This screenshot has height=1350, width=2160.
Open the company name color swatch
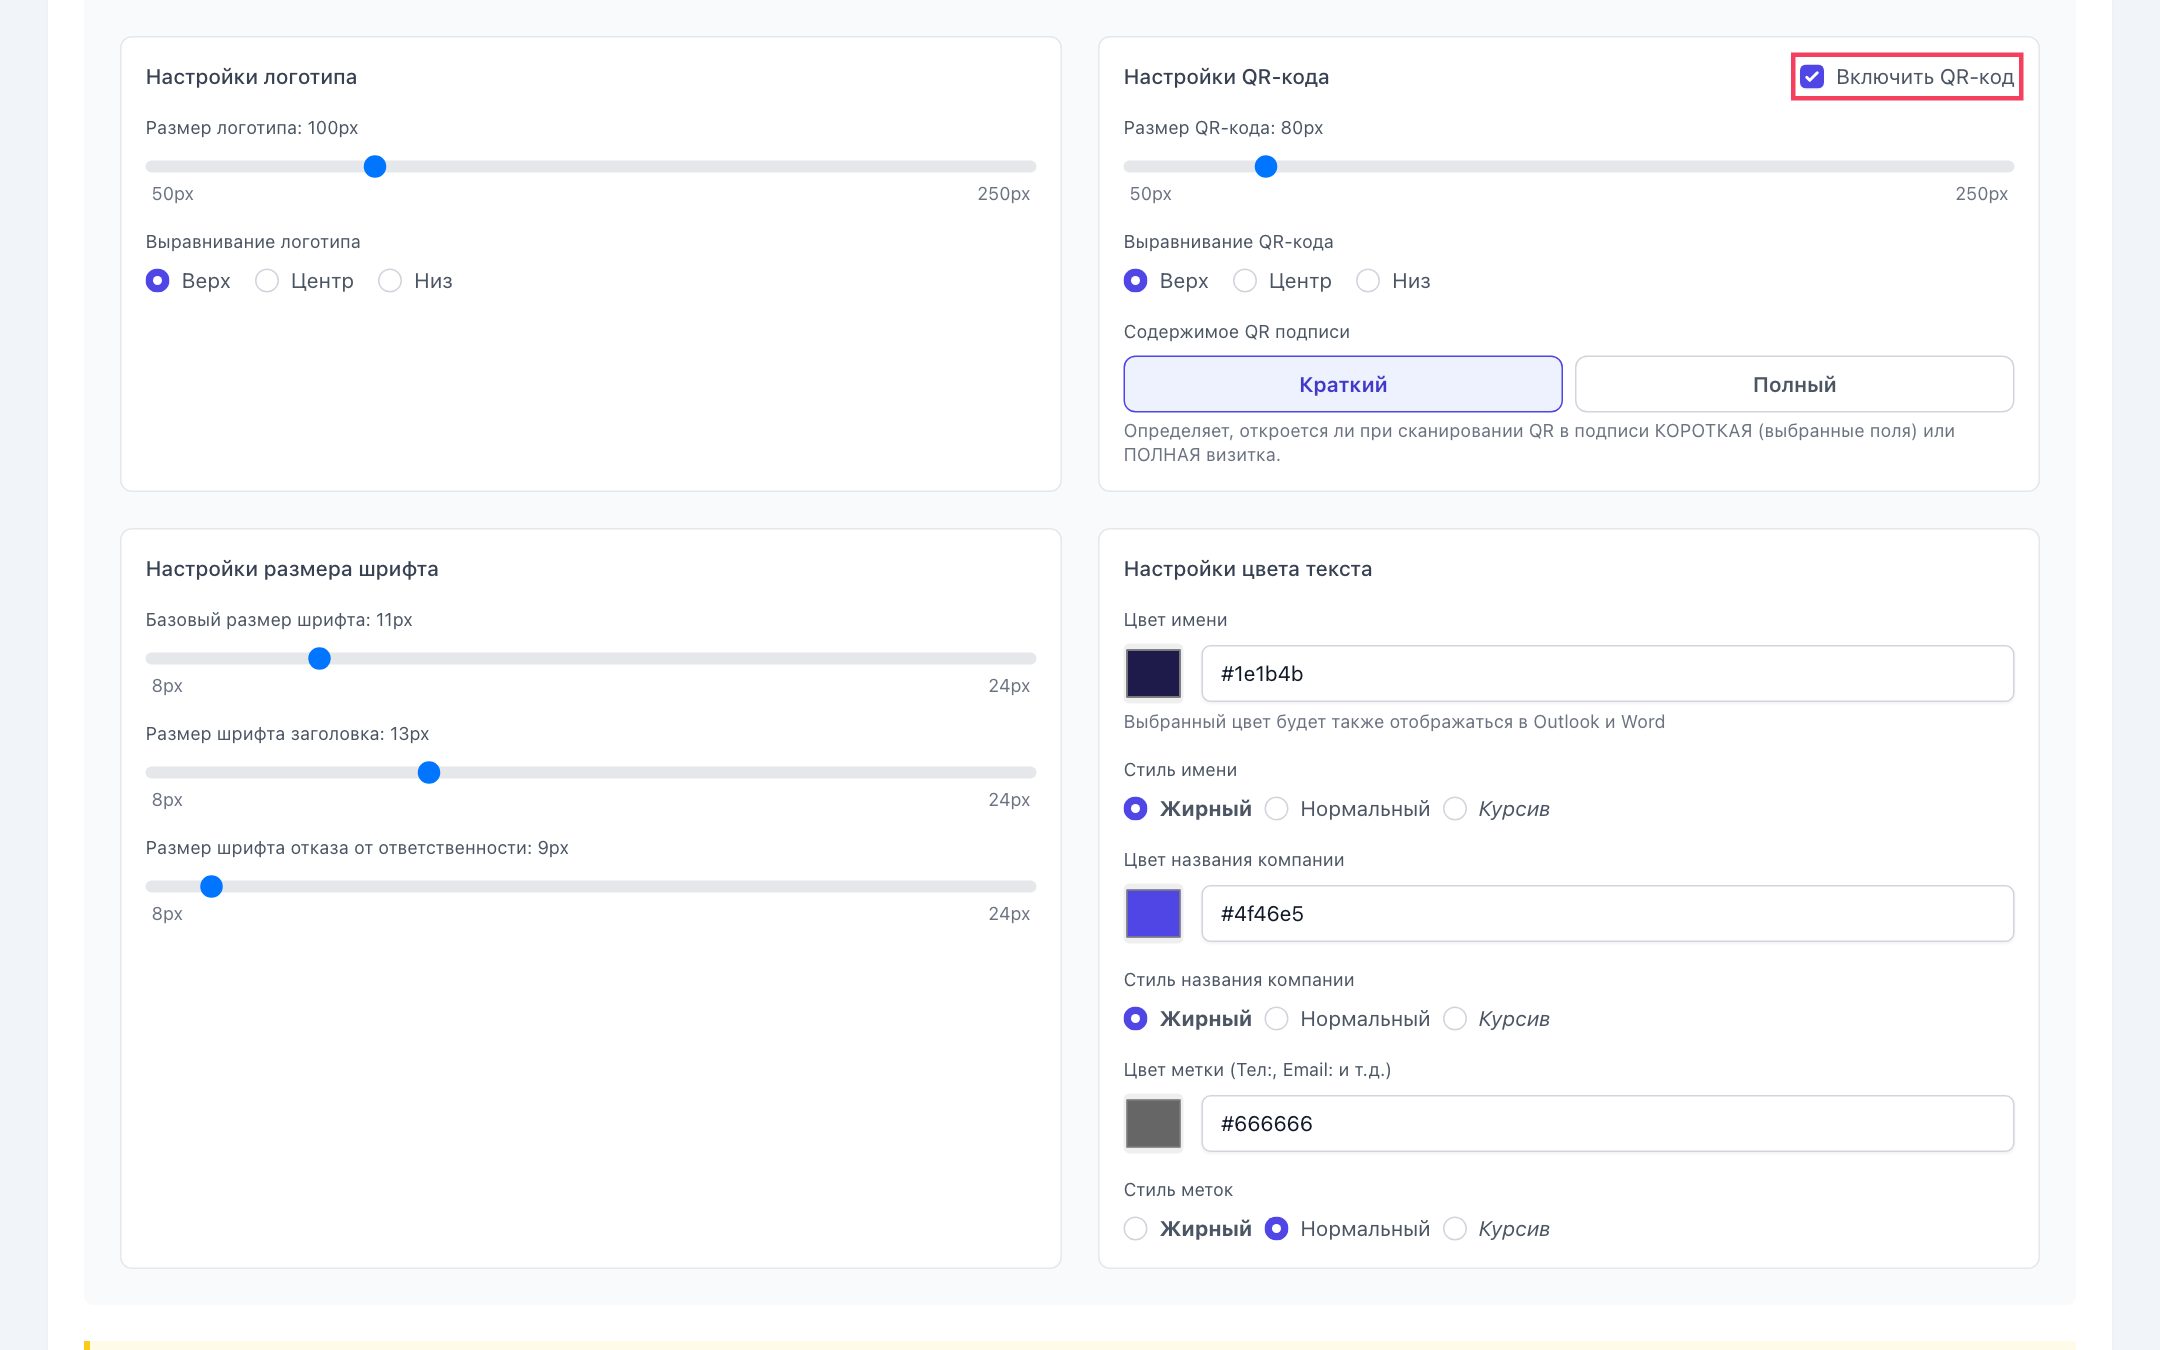[x=1153, y=914]
